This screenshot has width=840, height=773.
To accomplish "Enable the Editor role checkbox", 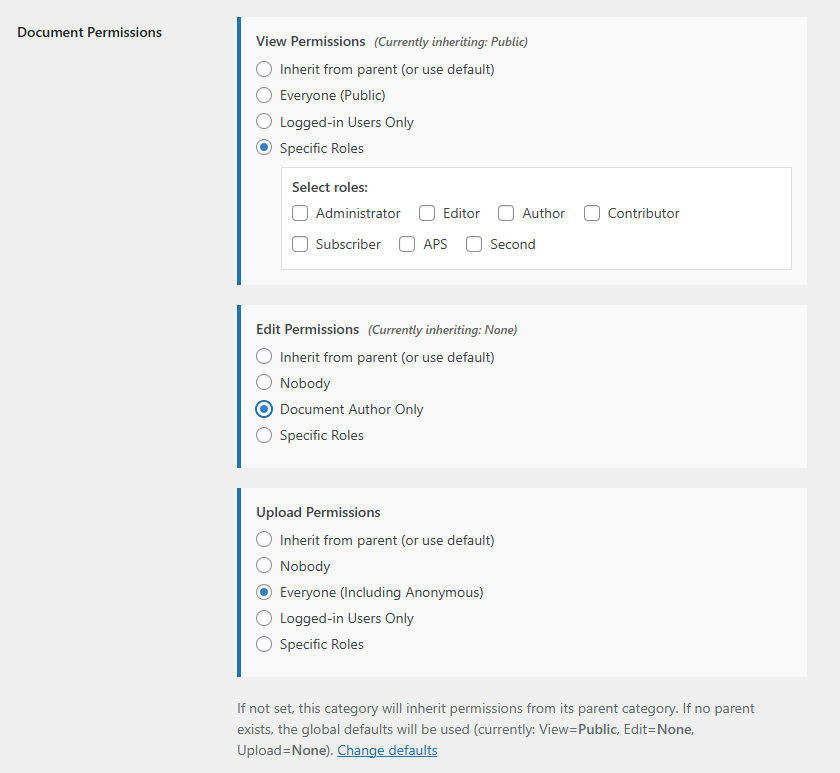I will (427, 213).
